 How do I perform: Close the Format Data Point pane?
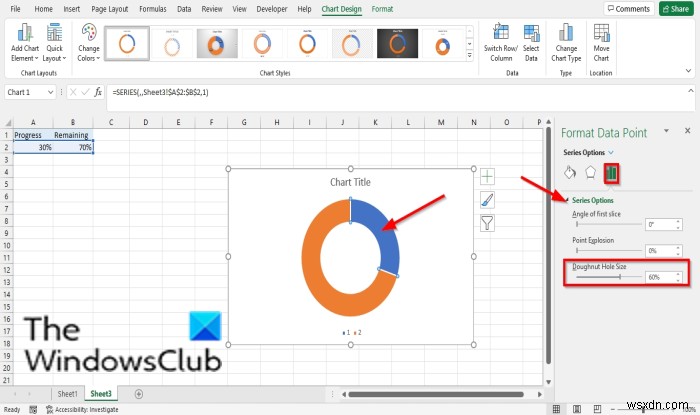[688, 131]
